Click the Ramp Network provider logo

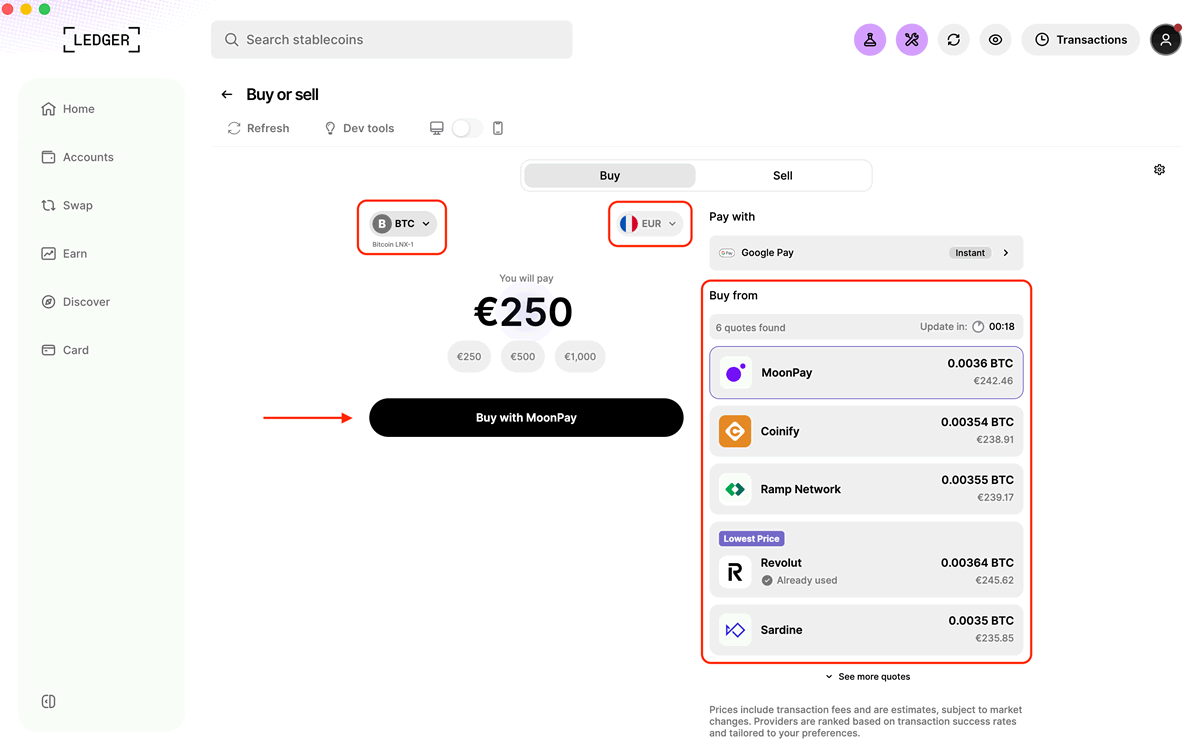click(735, 489)
